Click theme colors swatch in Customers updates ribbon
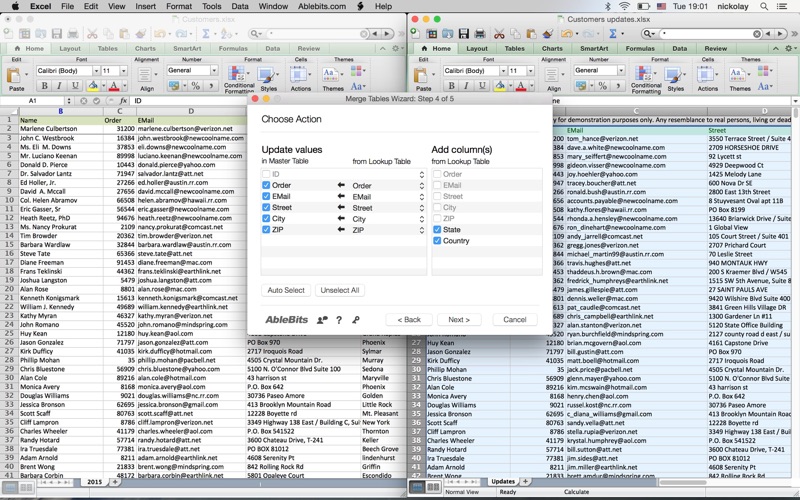The width and height of the screenshot is (800, 500). click(763, 70)
